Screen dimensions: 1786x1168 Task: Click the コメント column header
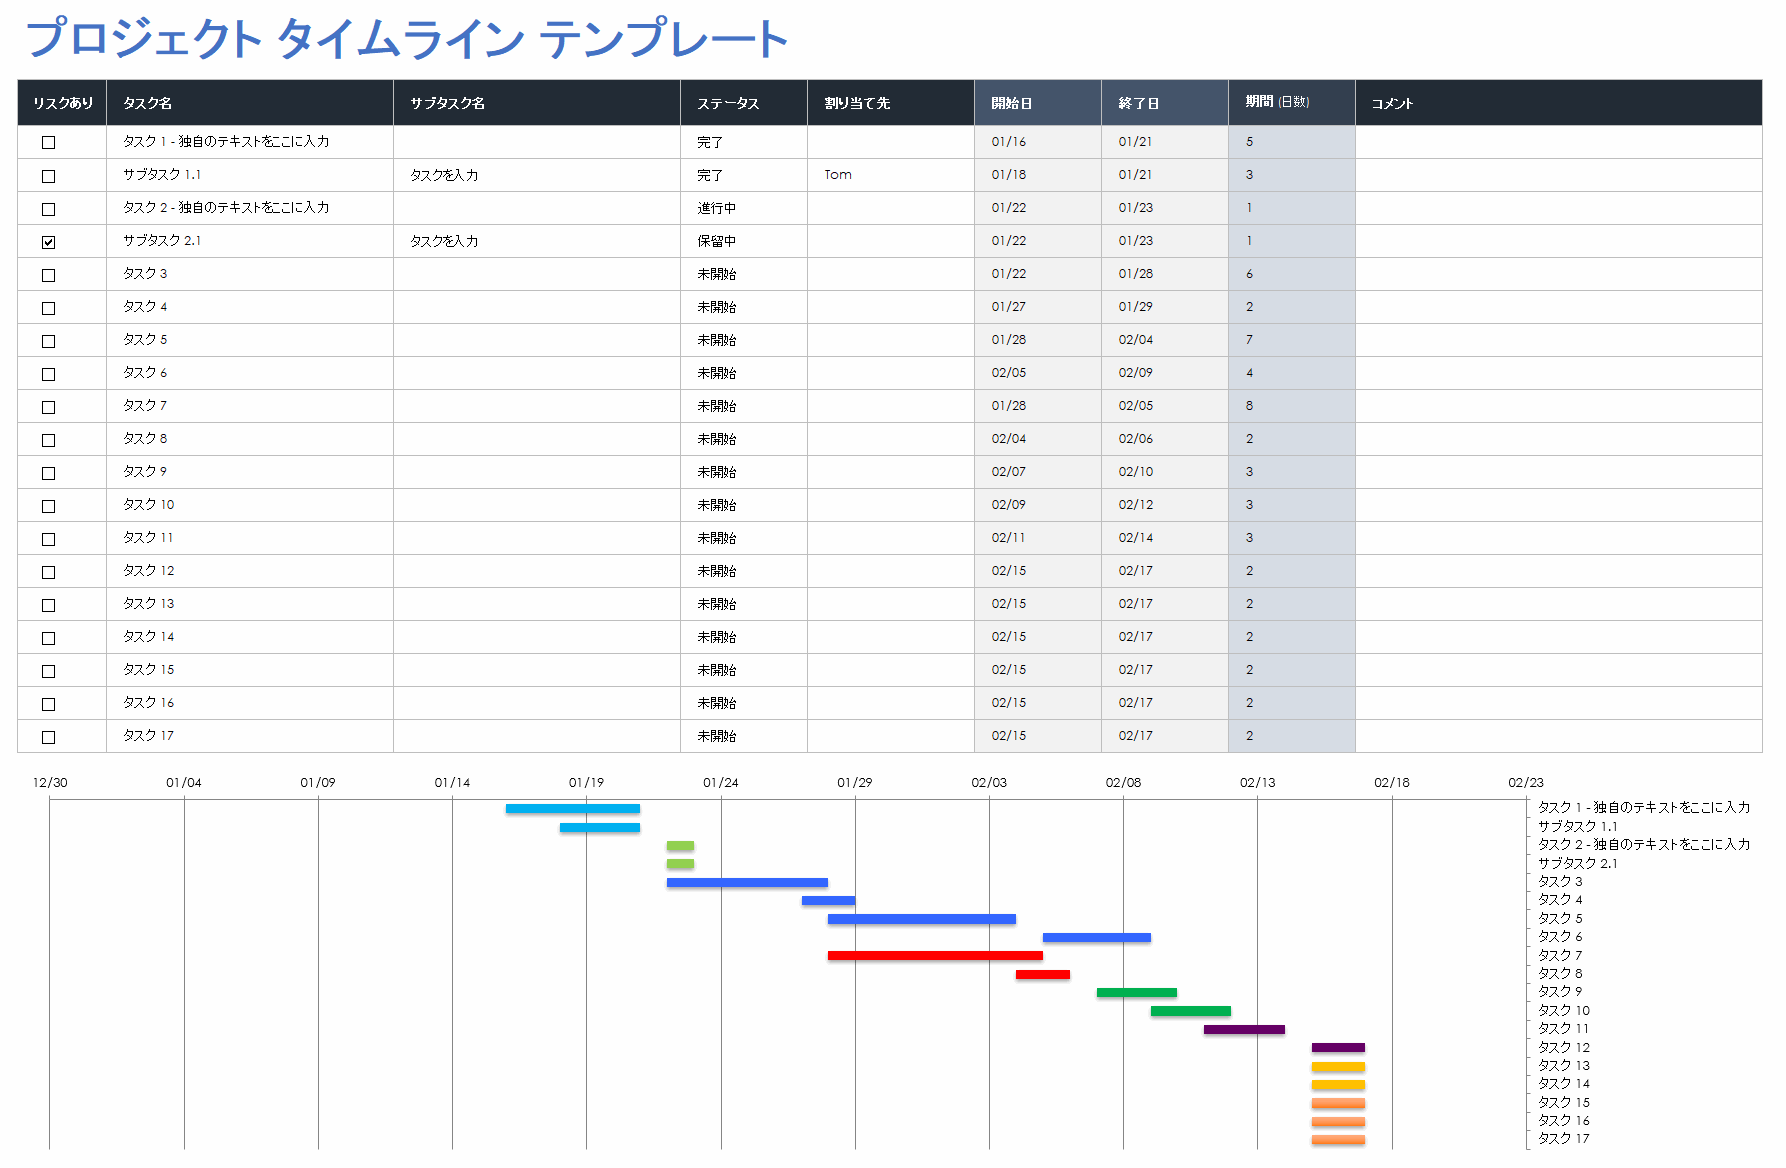[1559, 103]
